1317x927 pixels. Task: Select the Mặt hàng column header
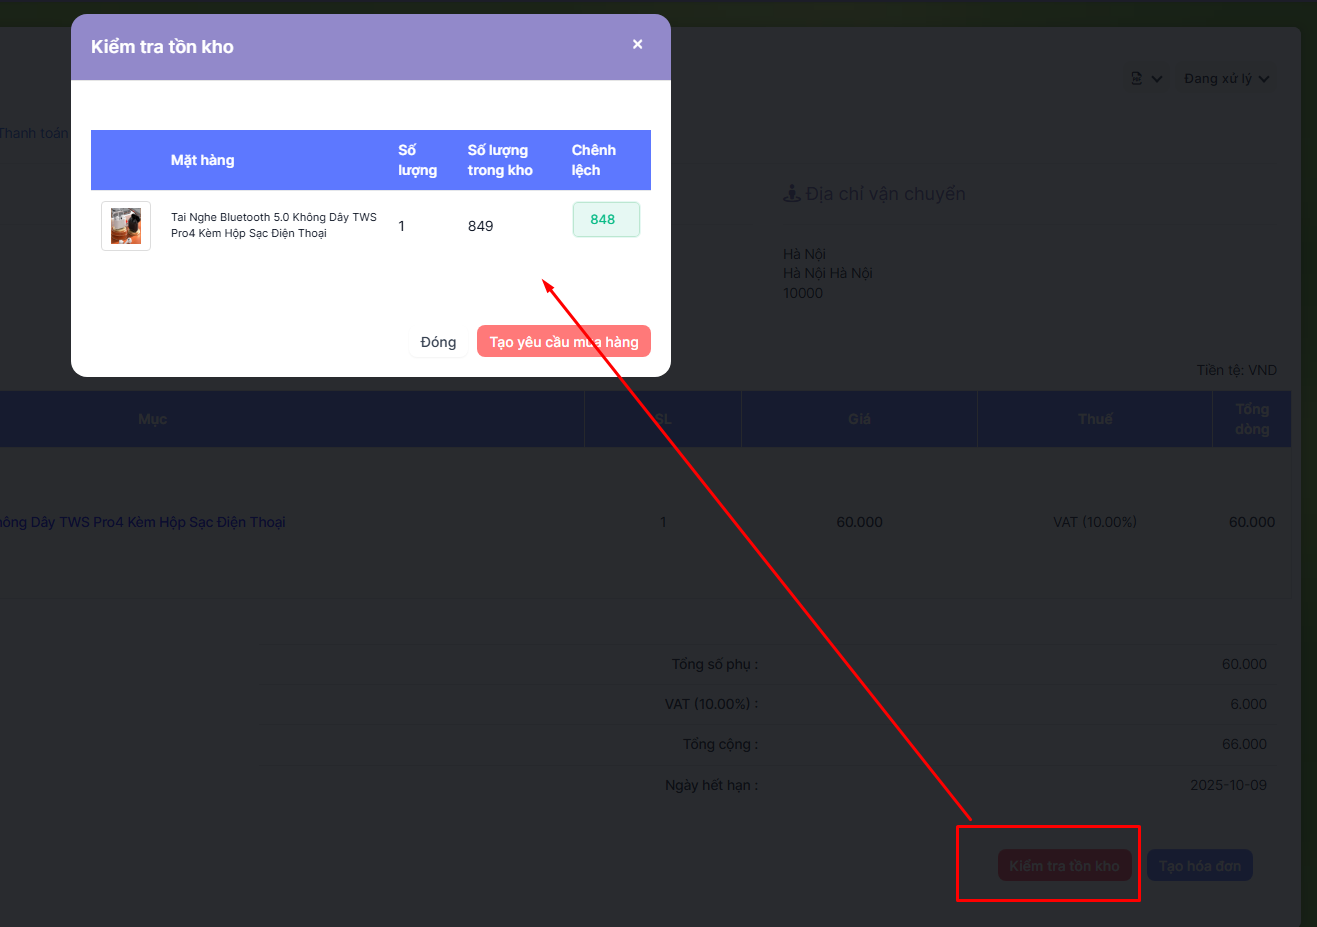point(202,160)
